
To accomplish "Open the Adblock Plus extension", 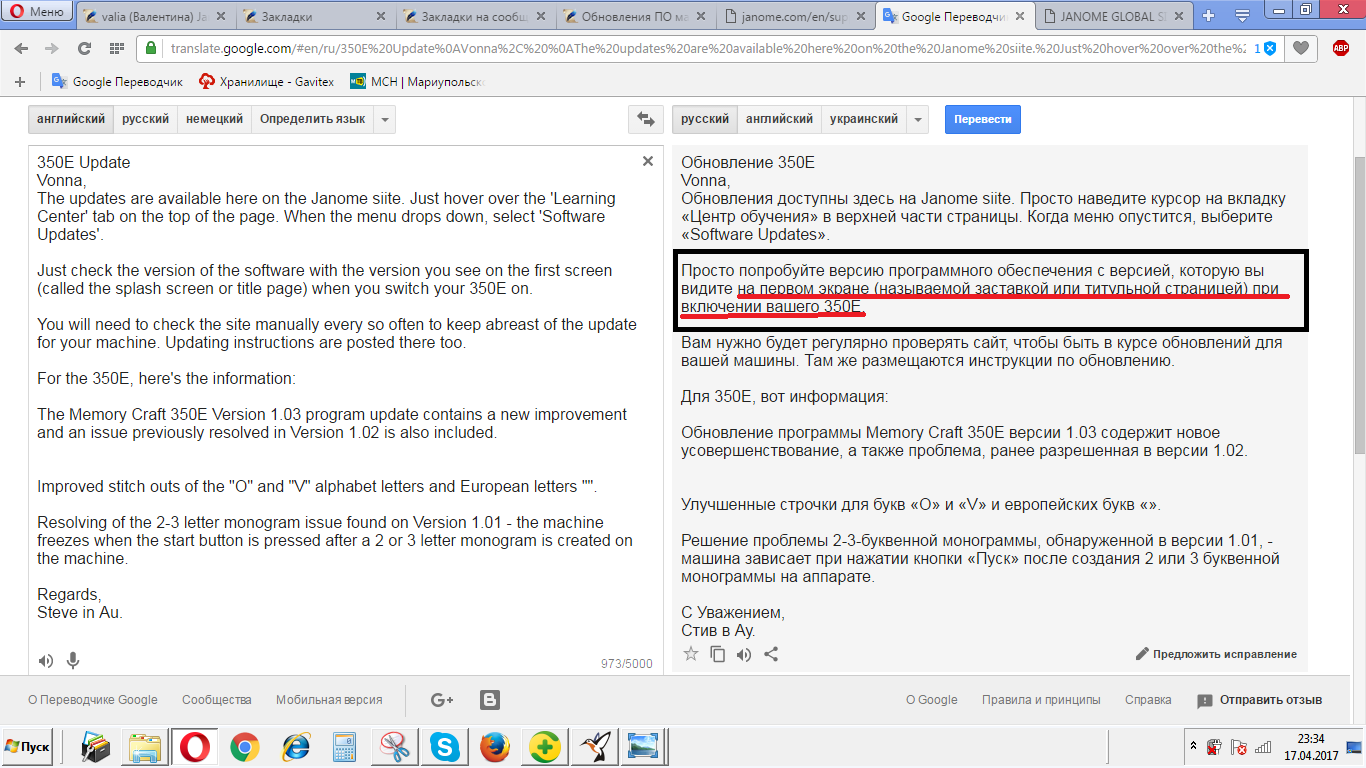I will point(1341,48).
